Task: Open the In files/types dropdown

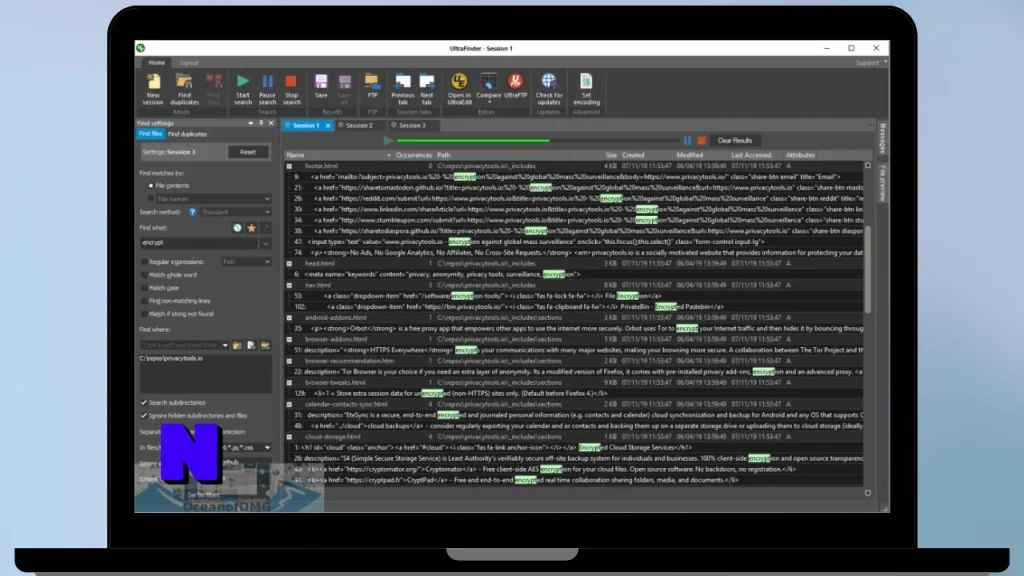Action: tap(267, 448)
